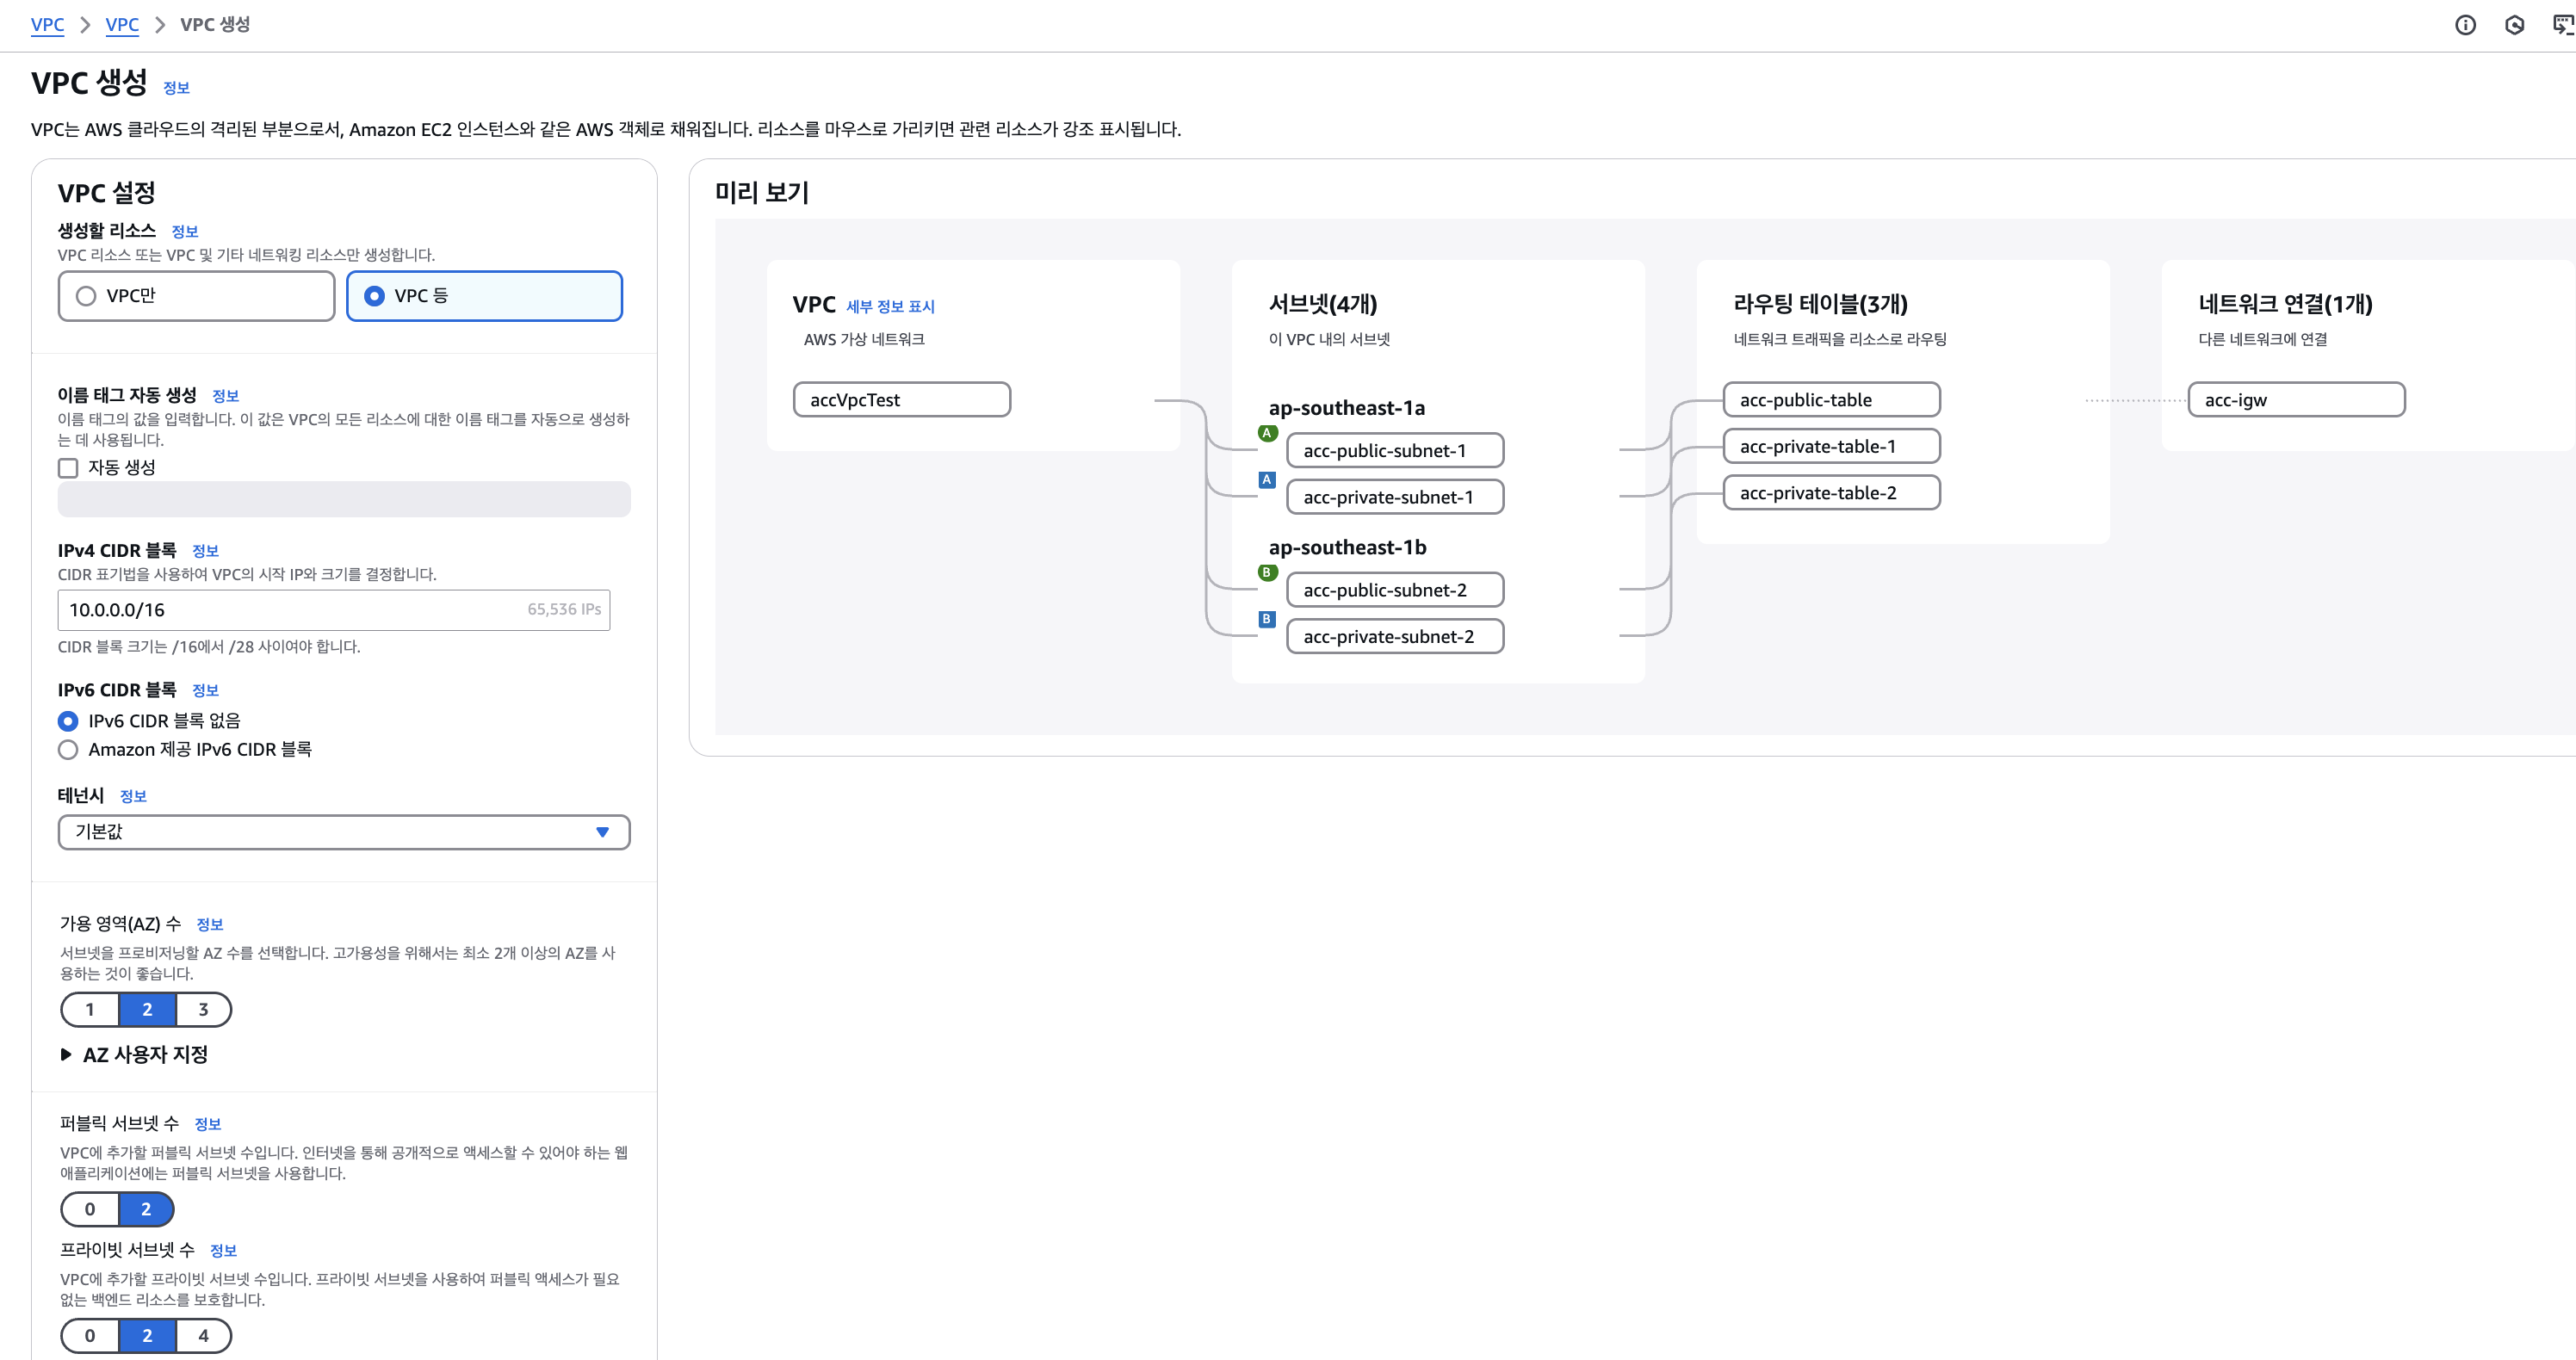
Task: Open the info panel circle icon
Action: tap(2465, 25)
